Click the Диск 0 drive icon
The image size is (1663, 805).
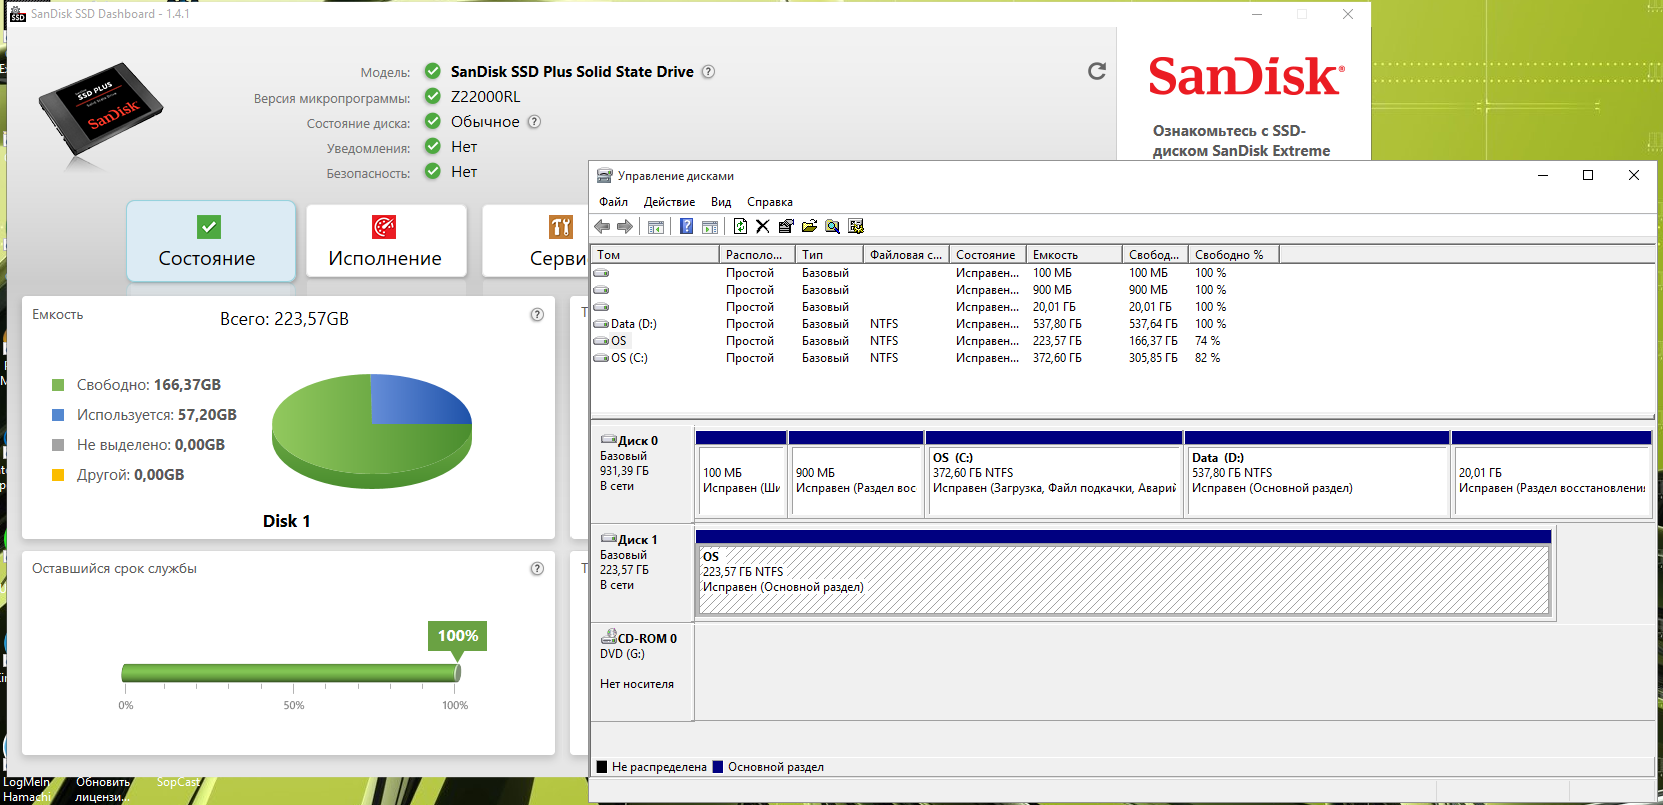point(608,440)
